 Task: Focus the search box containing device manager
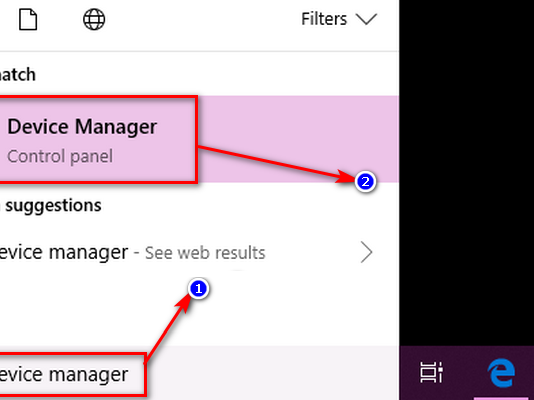(x=72, y=374)
